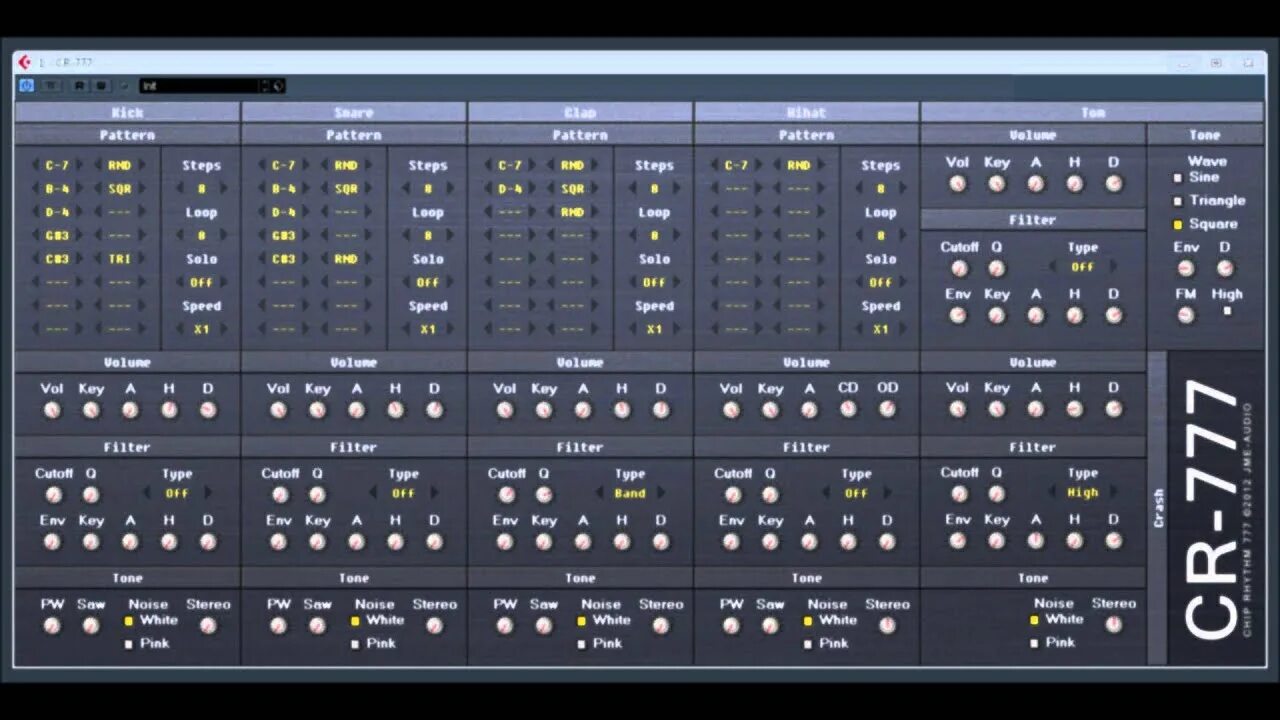Click the Hihat section header
The image size is (1280, 720).
(x=806, y=112)
